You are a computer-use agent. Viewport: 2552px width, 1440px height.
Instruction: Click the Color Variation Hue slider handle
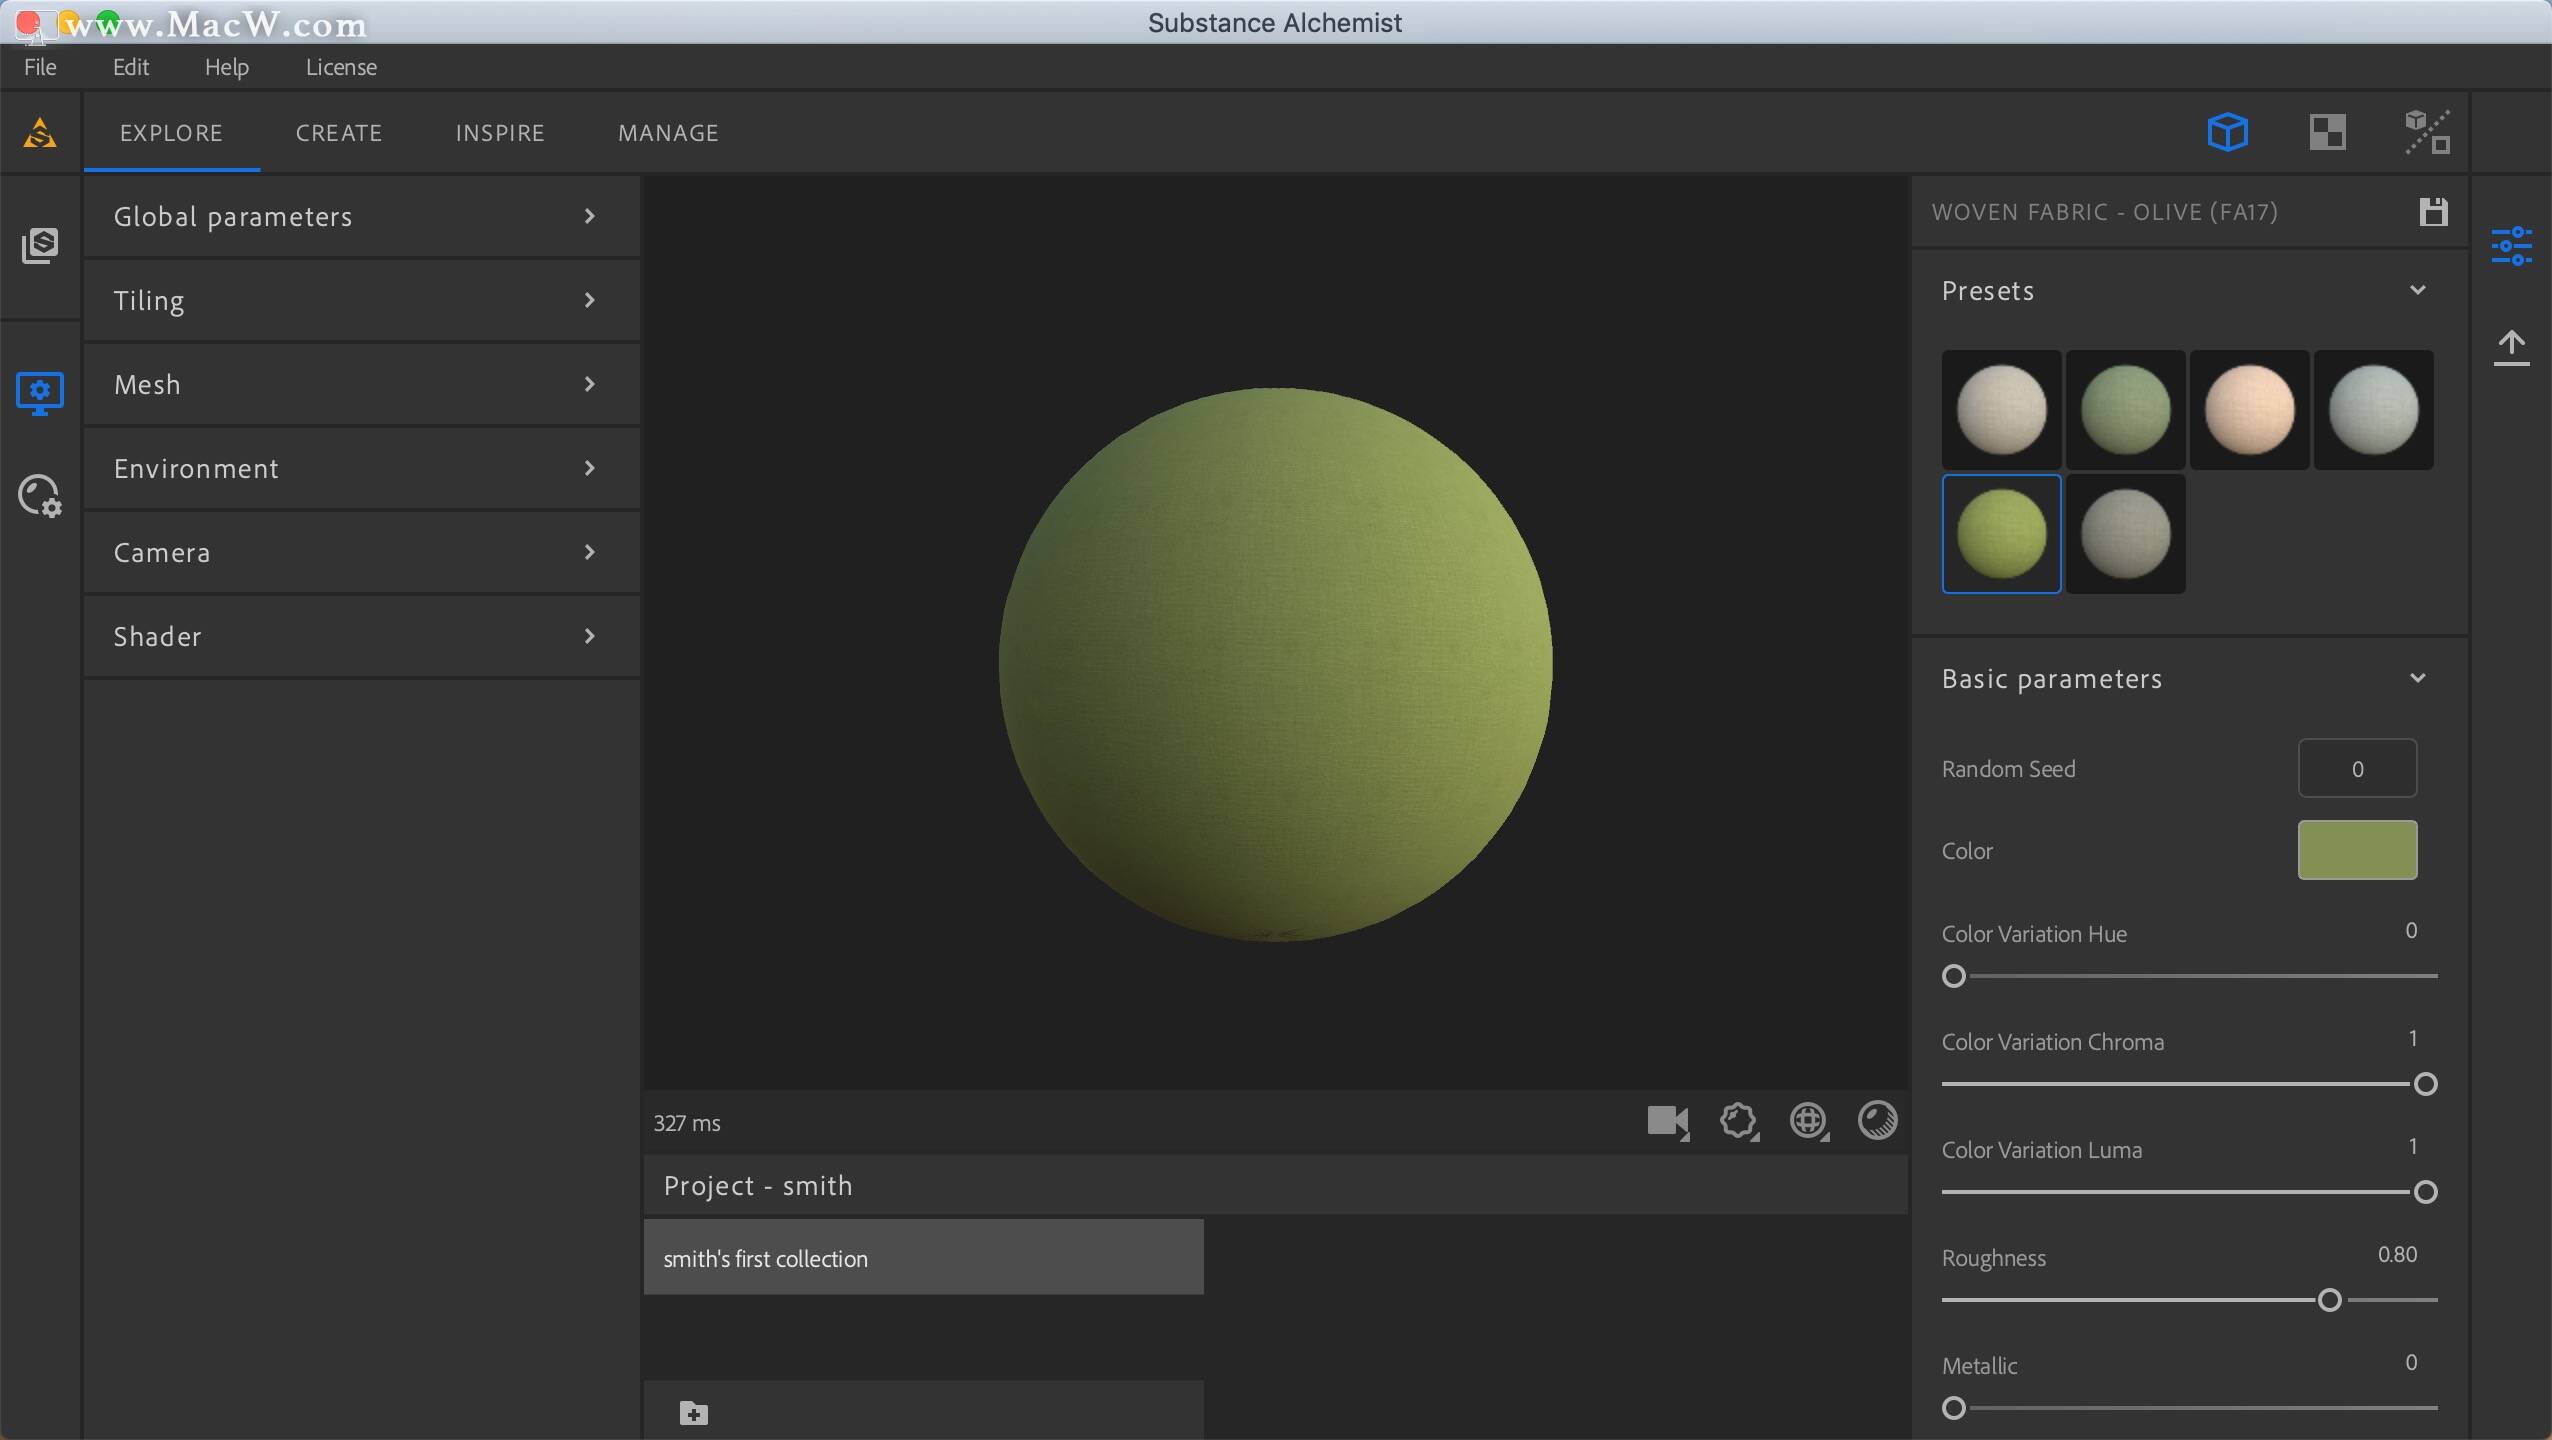tap(1953, 976)
